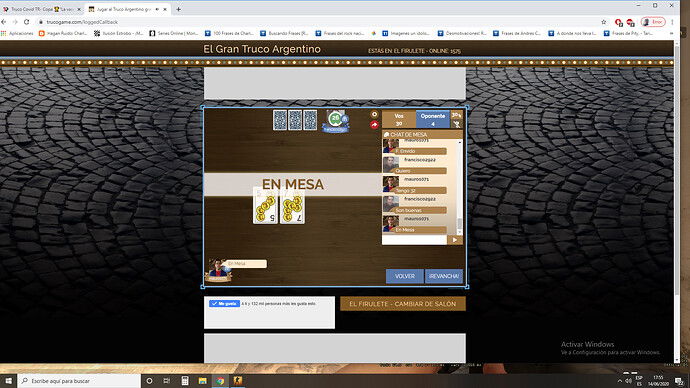This screenshot has height=388, width=690.
Task: Open Chrome app from Windows taskbar
Action: click(220, 381)
